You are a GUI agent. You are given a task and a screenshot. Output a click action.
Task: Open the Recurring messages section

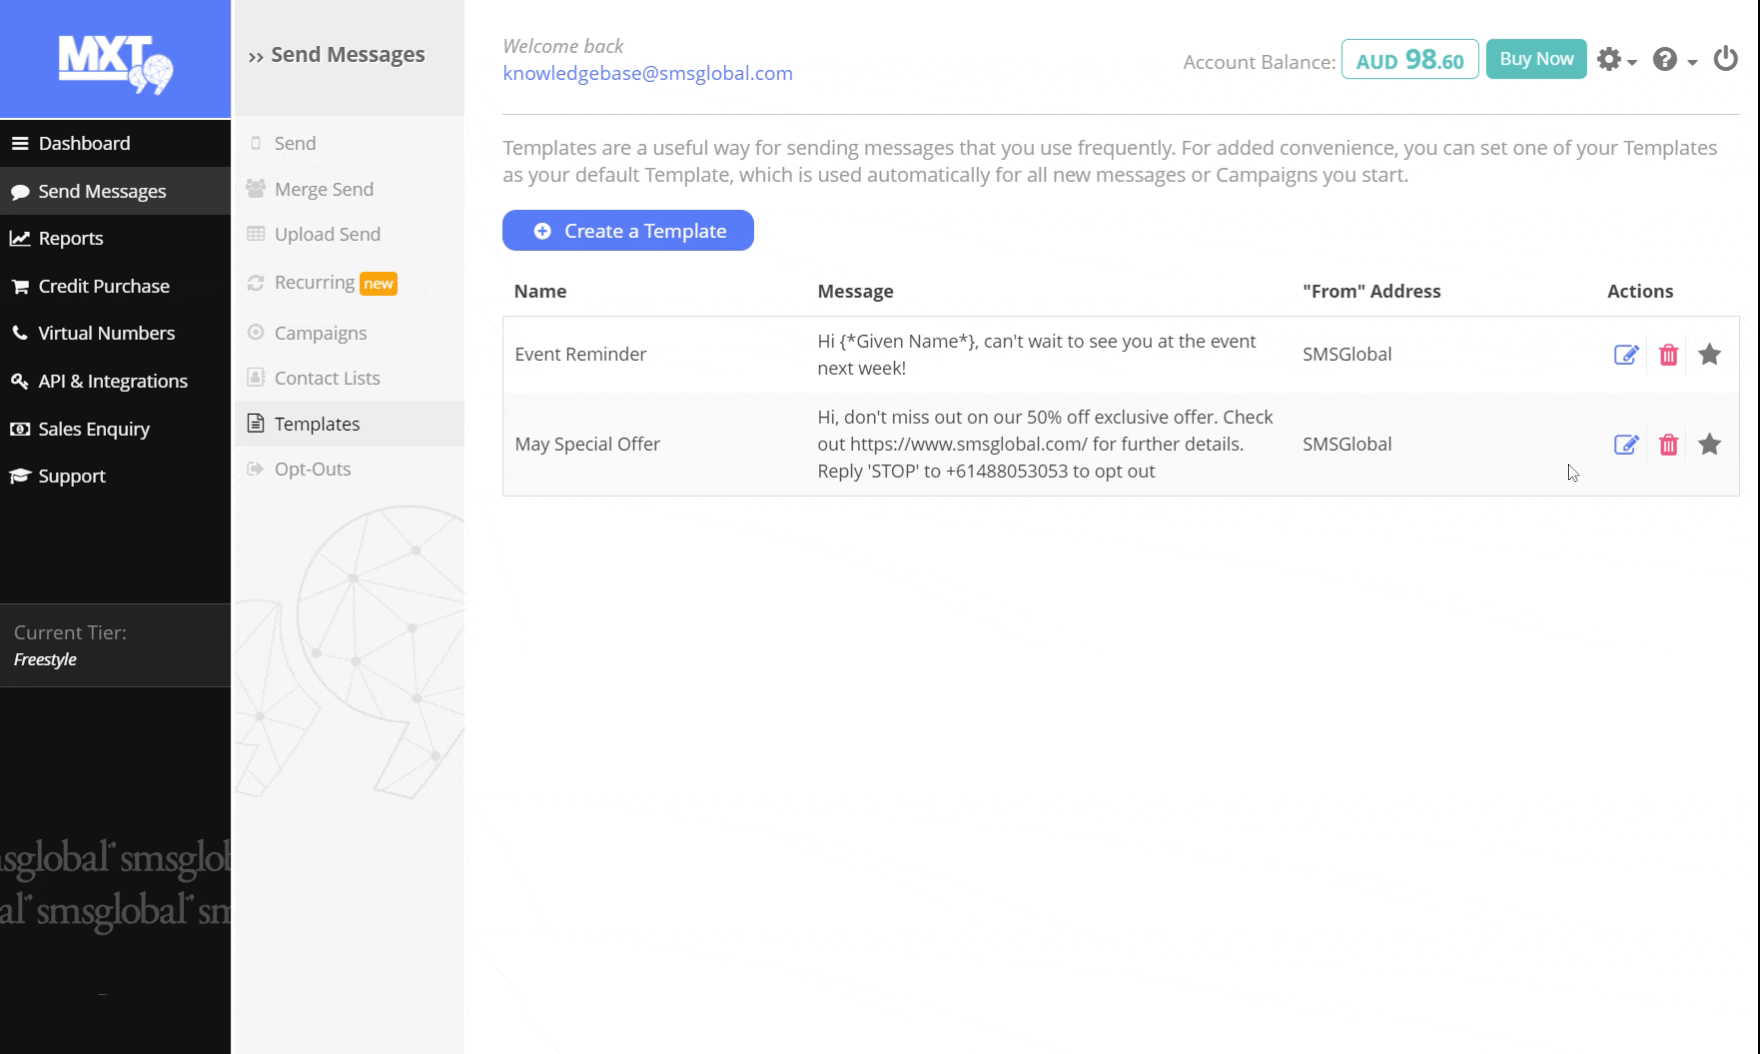tap(314, 283)
